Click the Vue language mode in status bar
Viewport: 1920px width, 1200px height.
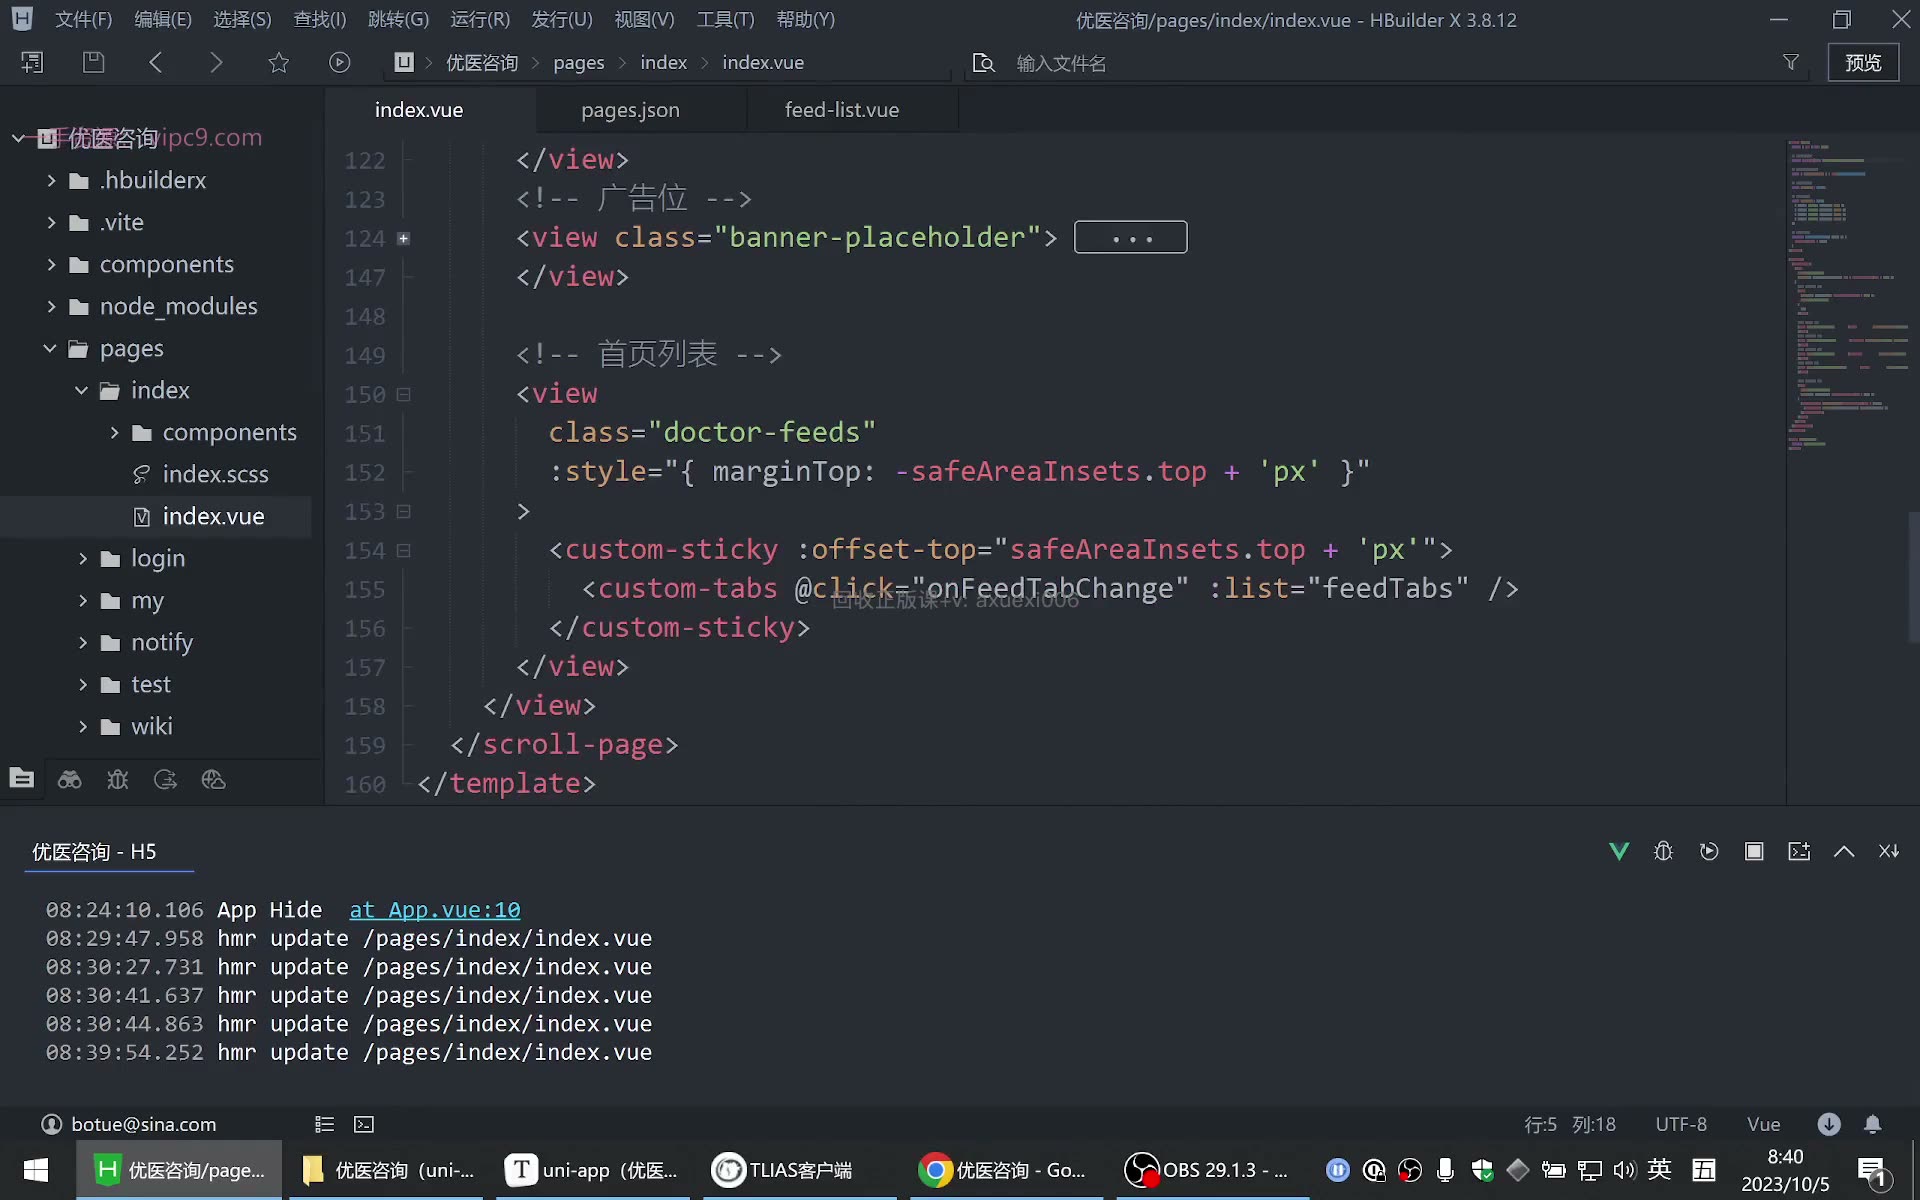[1763, 1124]
